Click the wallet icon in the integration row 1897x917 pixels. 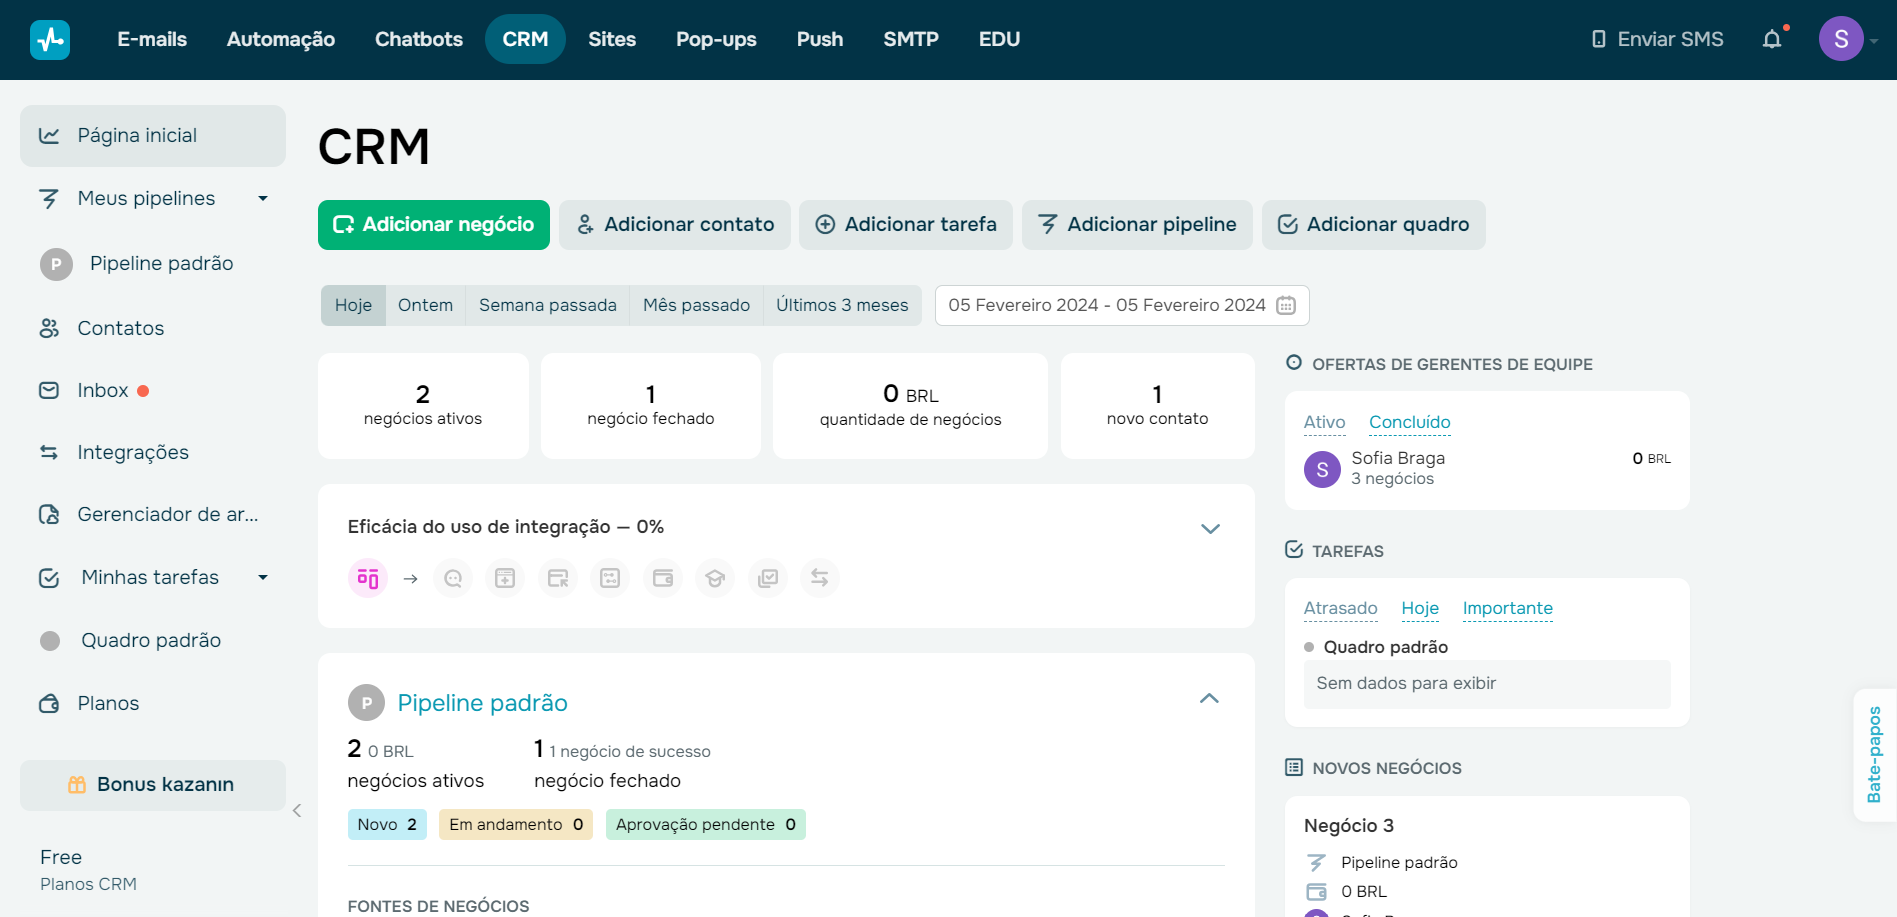pyautogui.click(x=662, y=578)
